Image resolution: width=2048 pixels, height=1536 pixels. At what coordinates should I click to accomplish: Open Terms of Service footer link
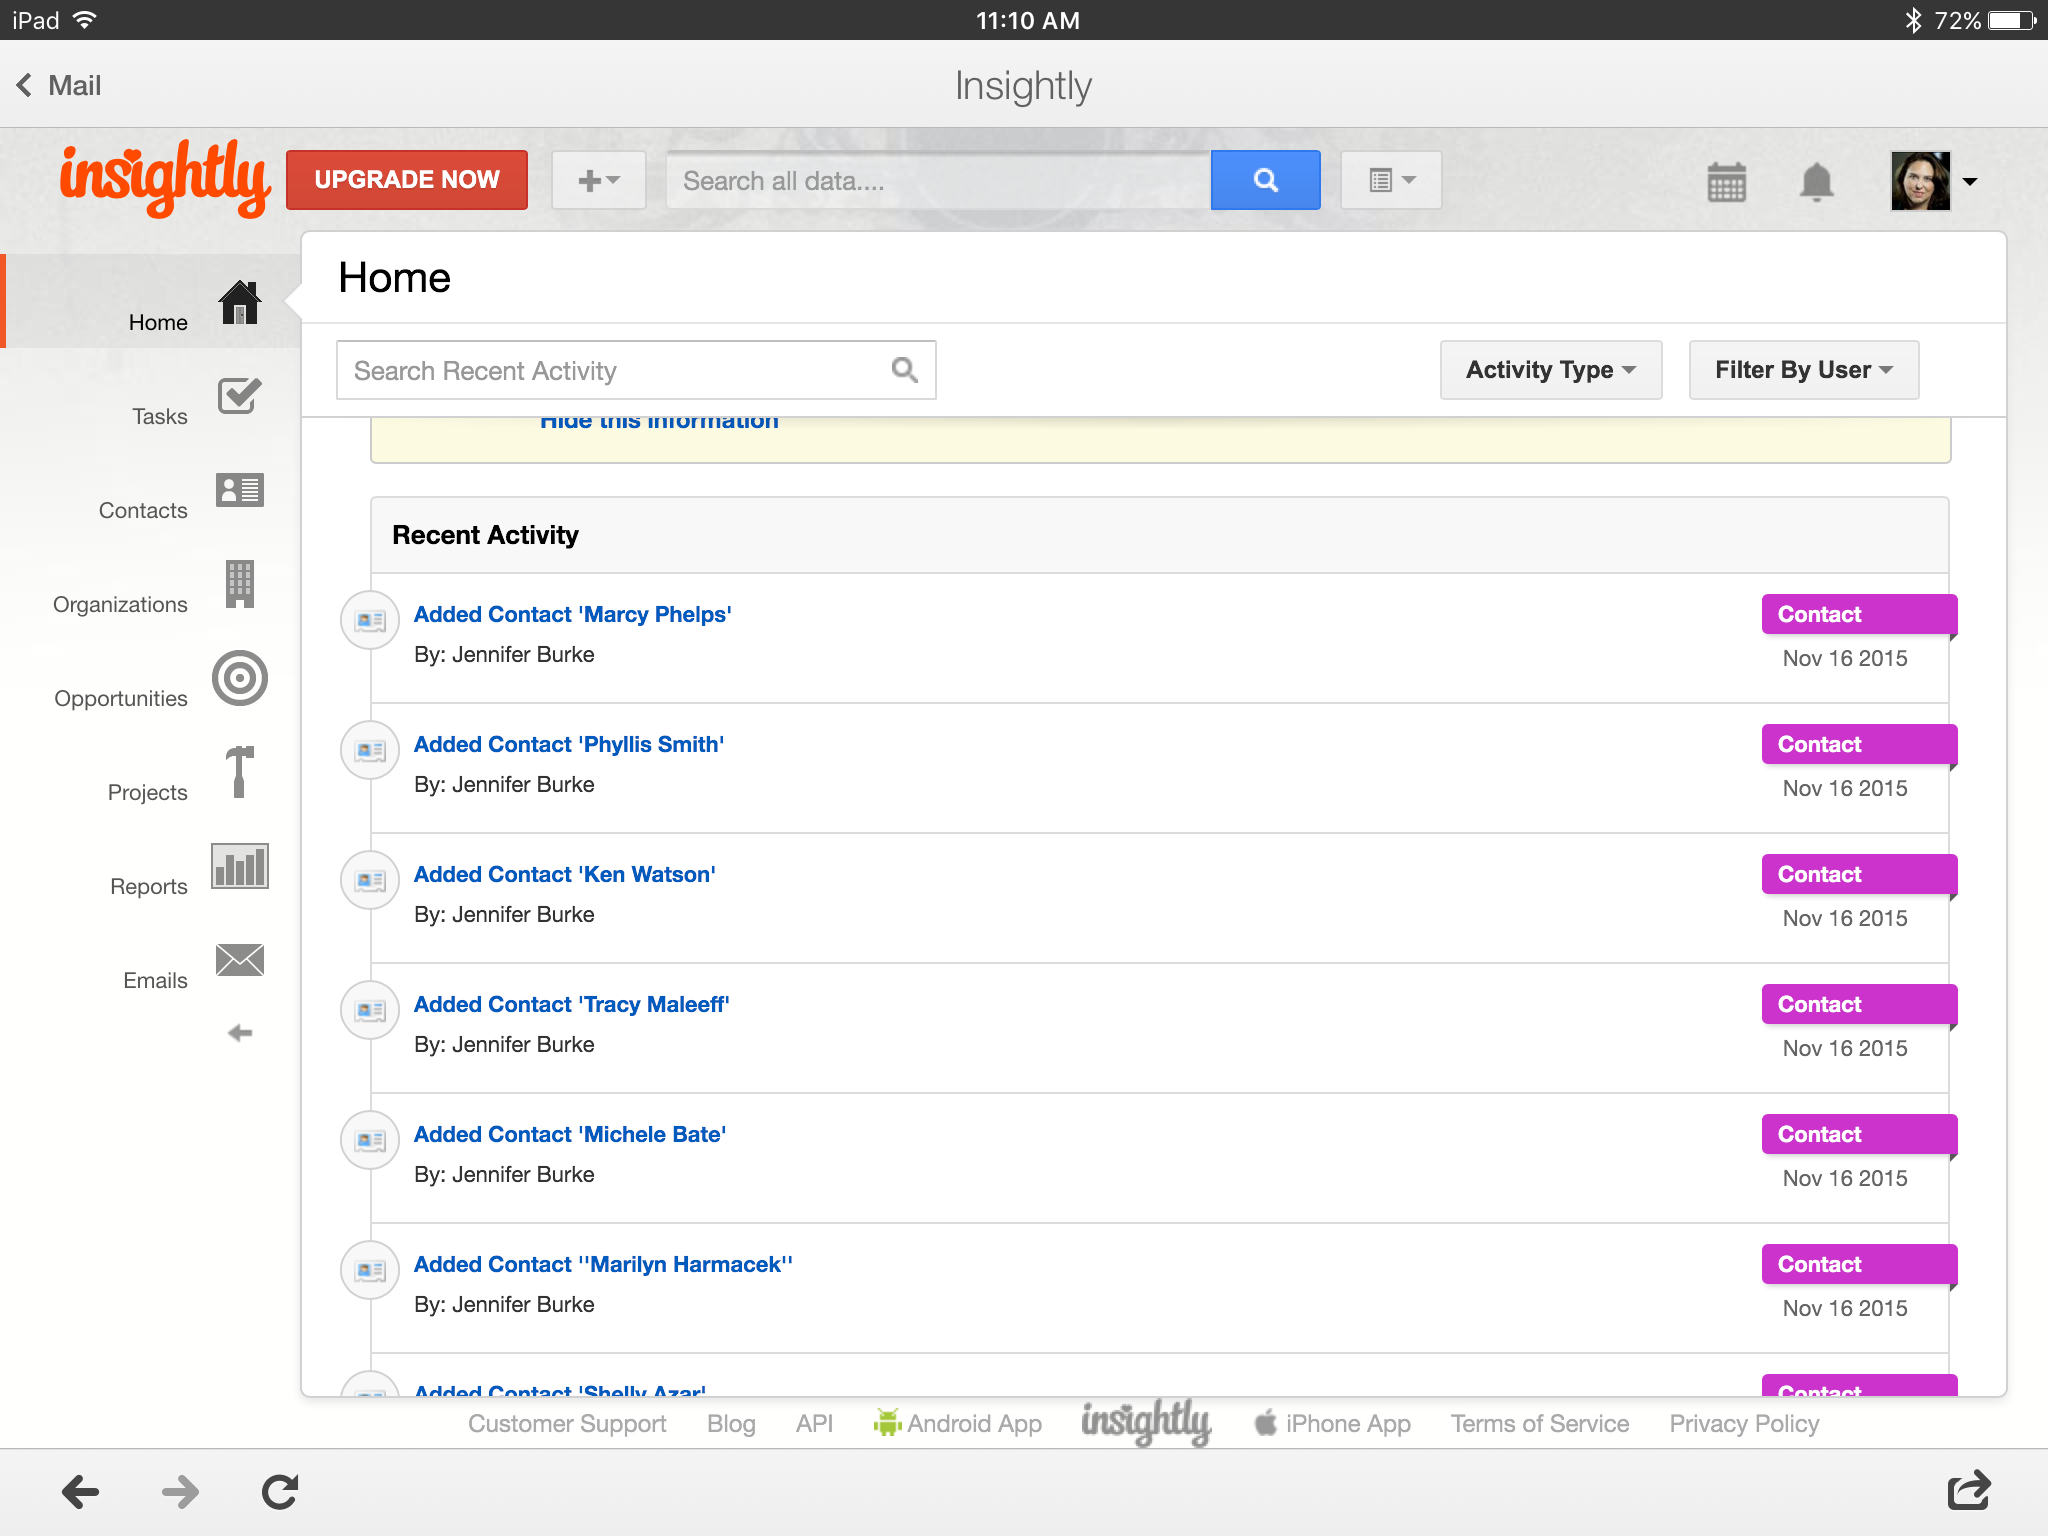[x=1540, y=1423]
